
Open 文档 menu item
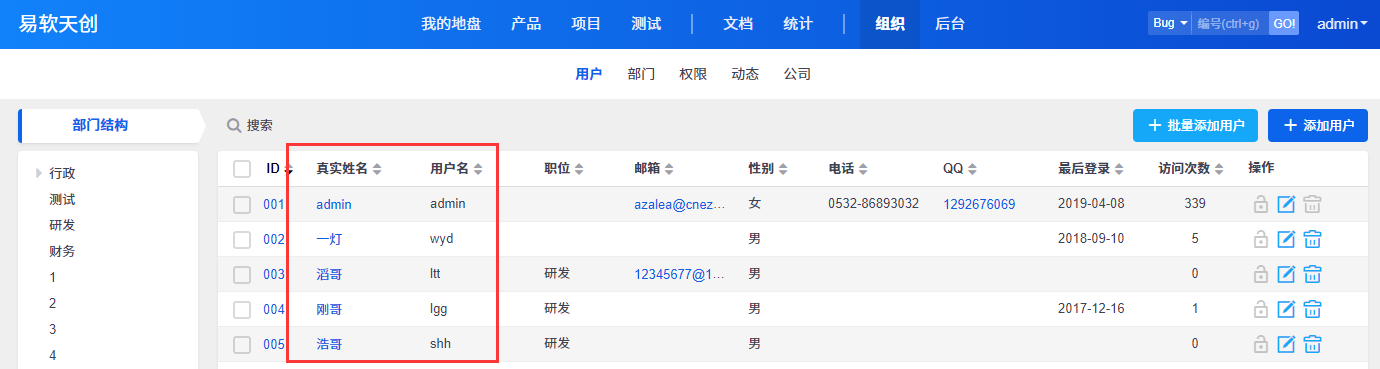(x=738, y=24)
